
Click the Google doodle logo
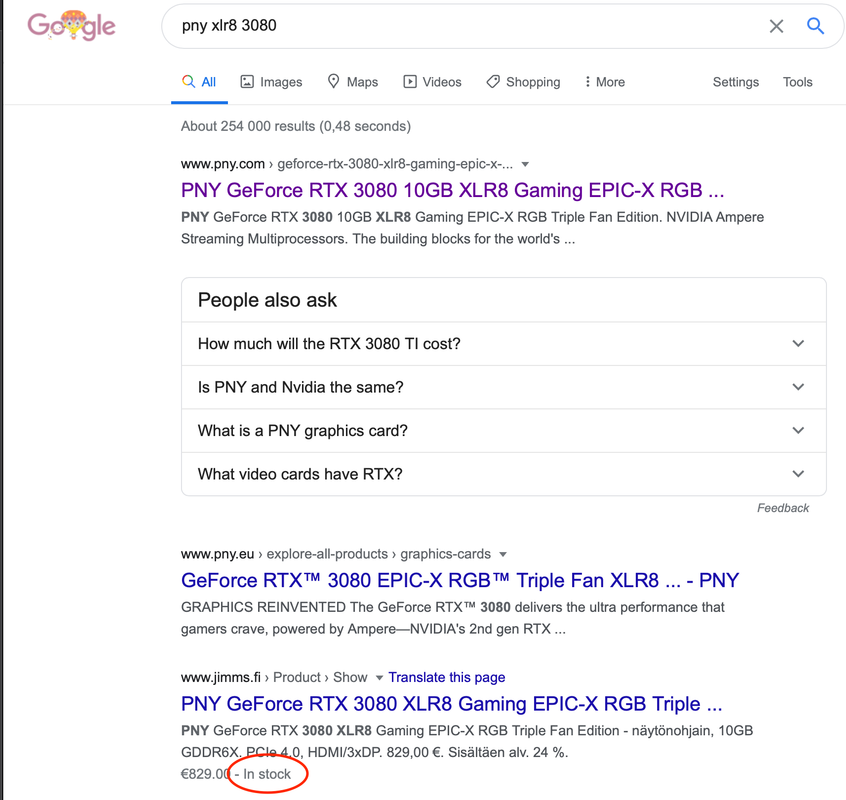(x=71, y=25)
